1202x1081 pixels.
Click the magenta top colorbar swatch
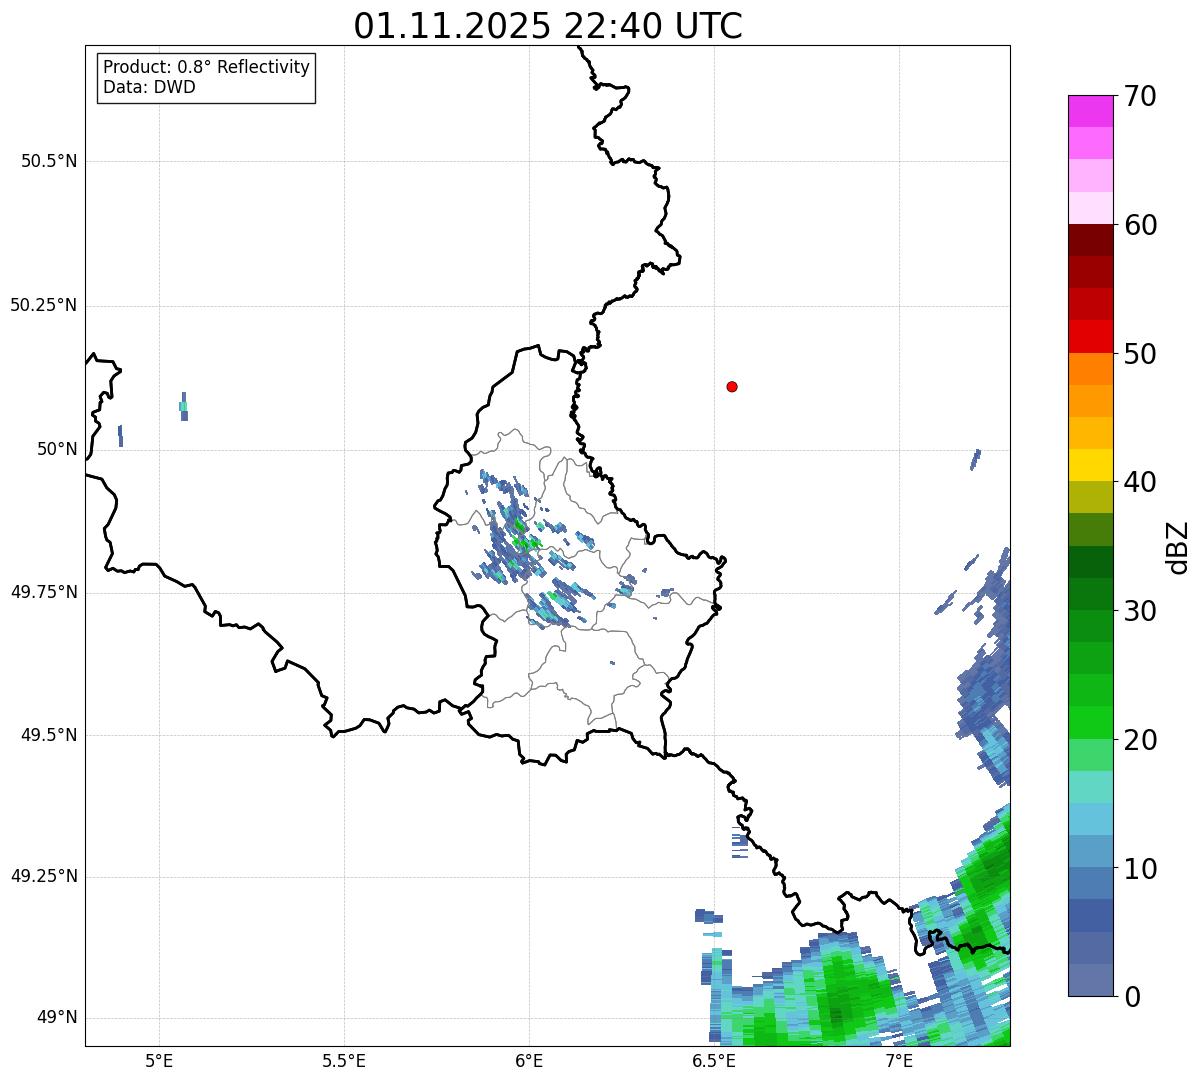[1090, 111]
